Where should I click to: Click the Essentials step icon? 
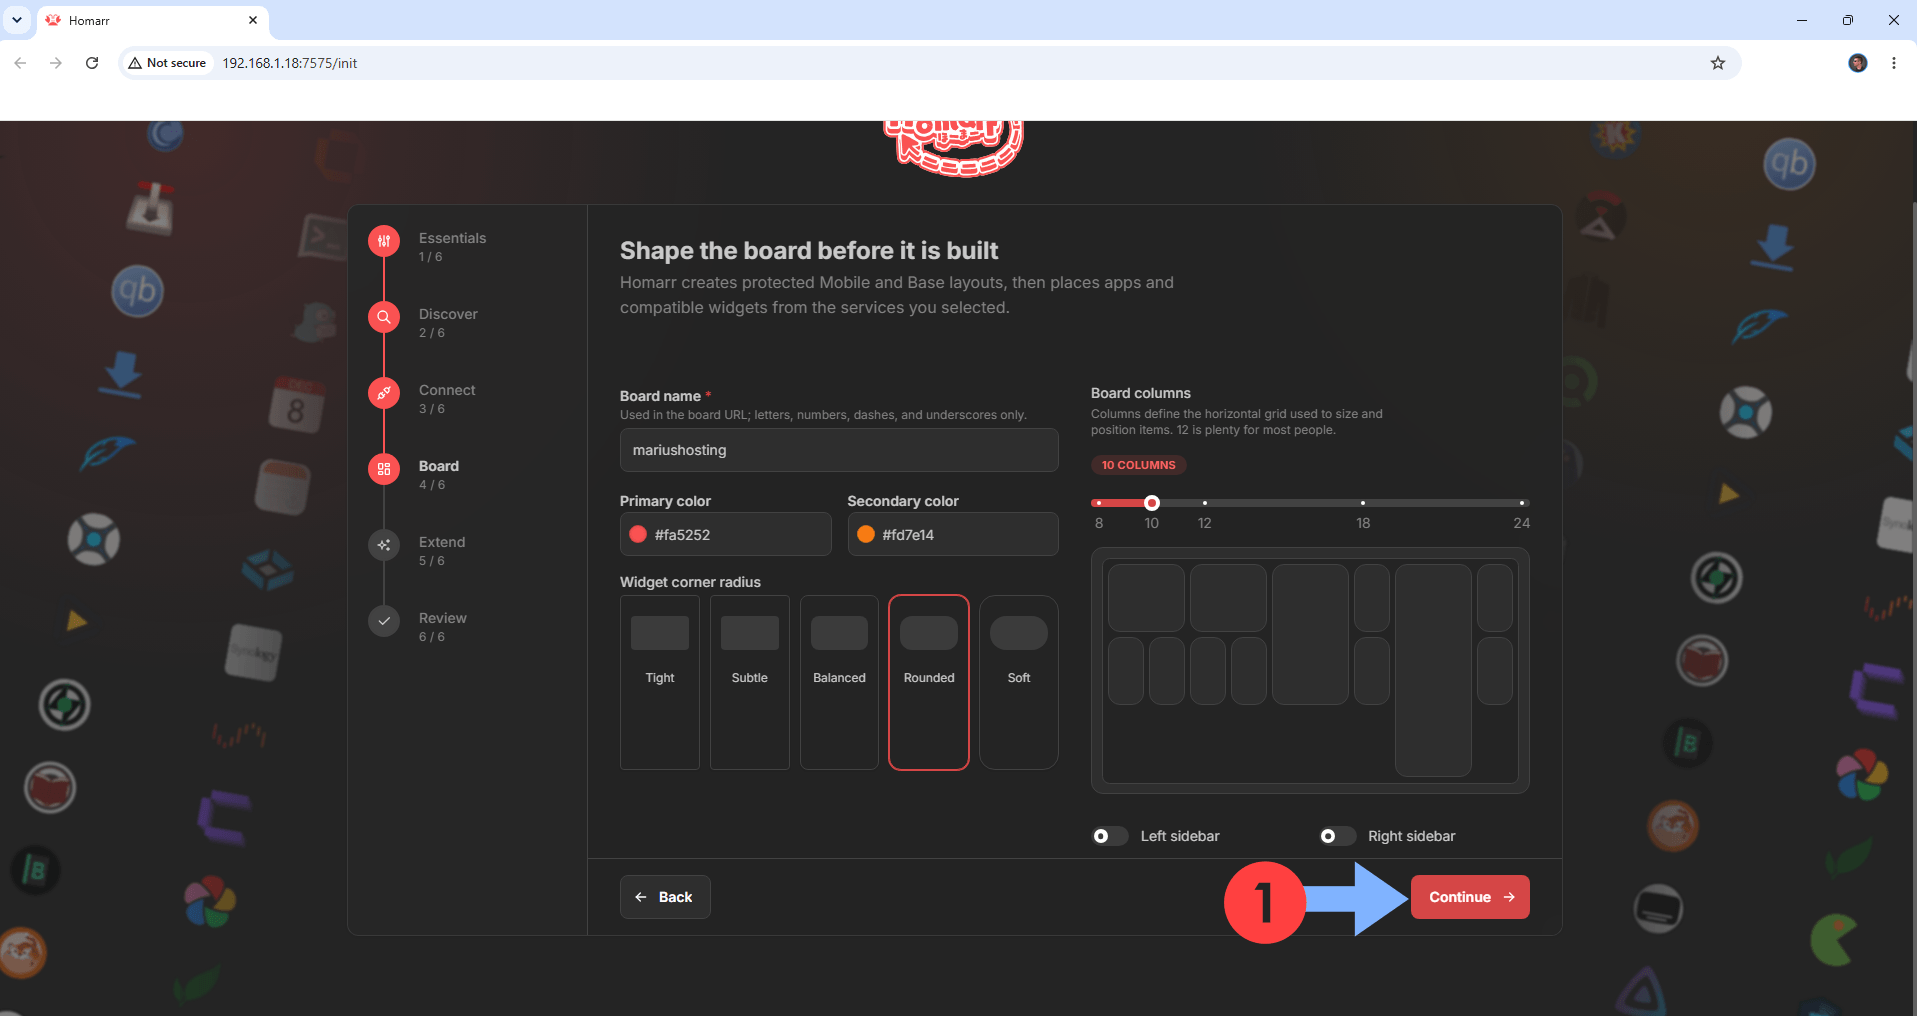pos(384,241)
